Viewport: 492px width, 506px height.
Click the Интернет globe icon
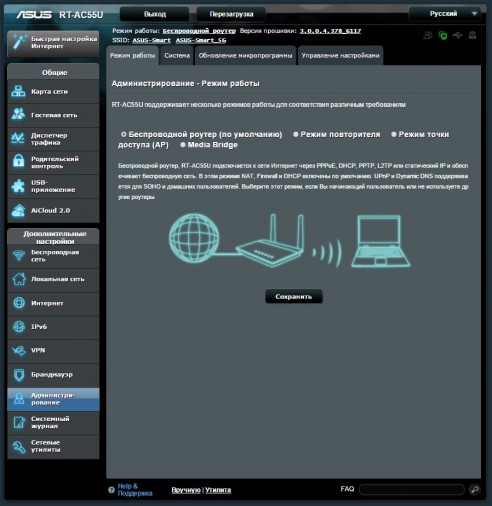tap(19, 303)
